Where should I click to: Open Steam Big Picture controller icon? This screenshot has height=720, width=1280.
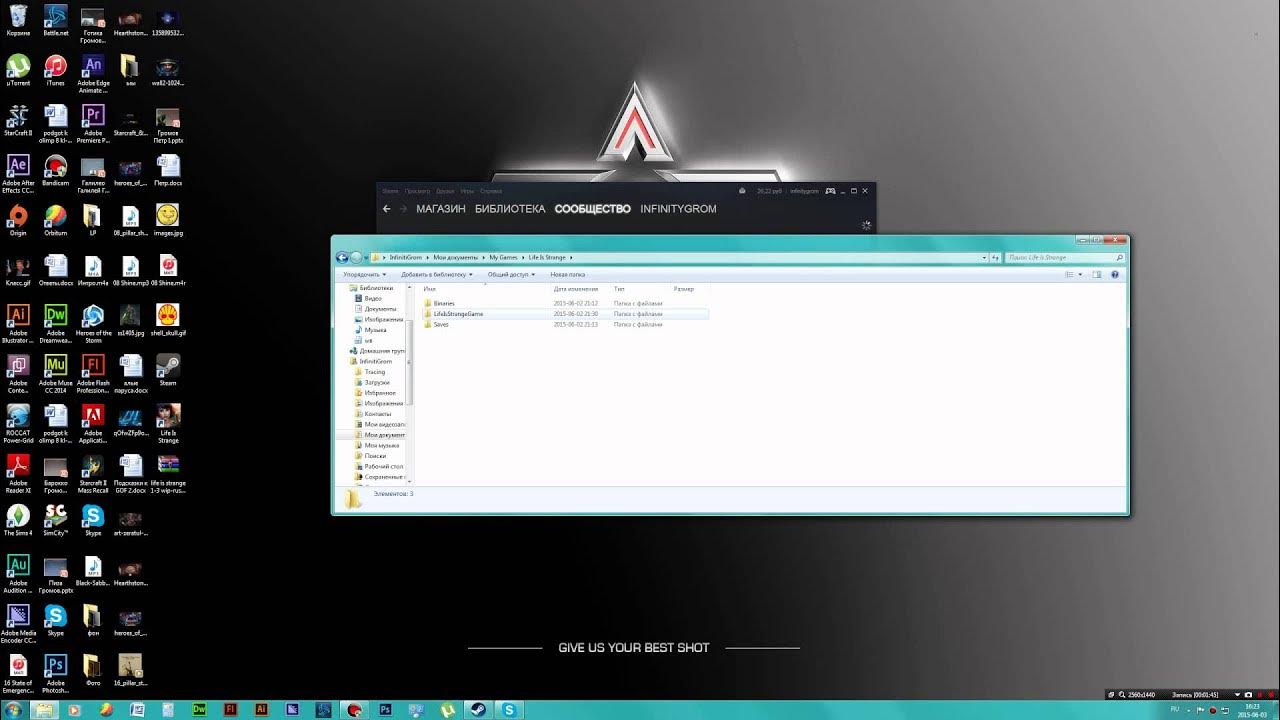pyautogui.click(x=830, y=190)
